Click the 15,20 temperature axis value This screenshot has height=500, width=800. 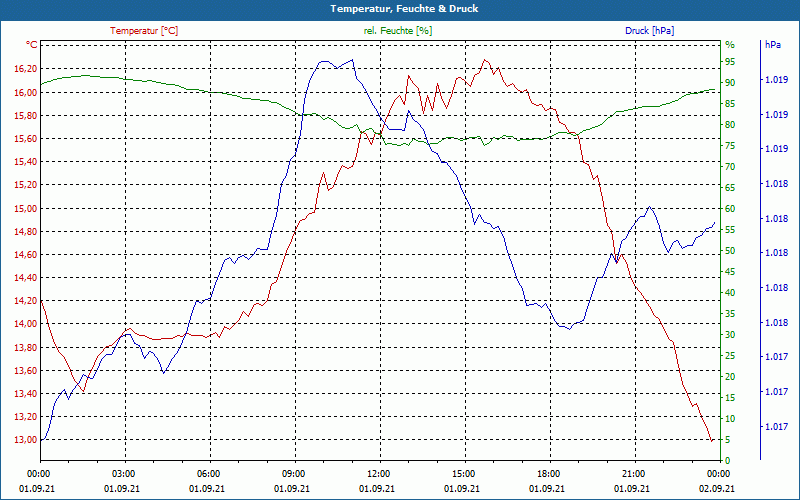tap(26, 185)
